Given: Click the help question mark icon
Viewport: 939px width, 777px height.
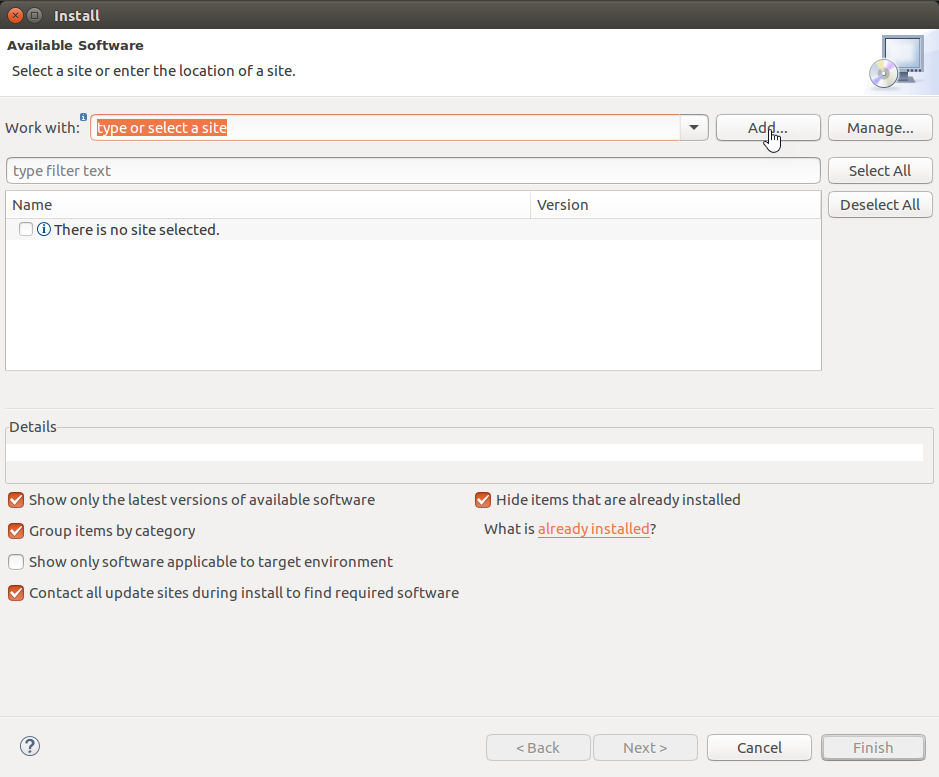Looking at the screenshot, I should 29,746.
